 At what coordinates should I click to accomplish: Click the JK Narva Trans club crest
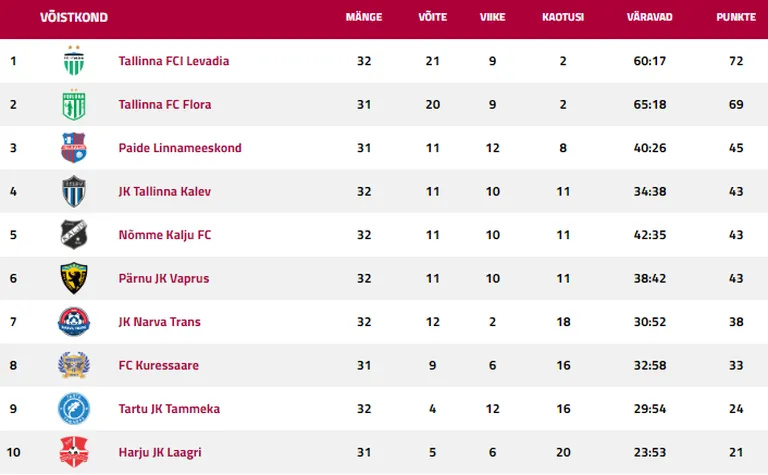point(74,322)
